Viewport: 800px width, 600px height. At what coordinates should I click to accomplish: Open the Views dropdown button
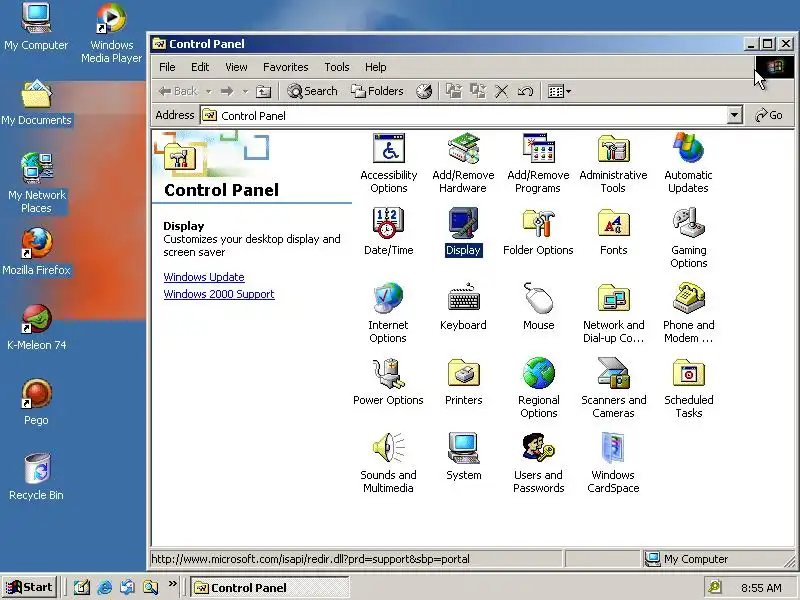(559, 91)
